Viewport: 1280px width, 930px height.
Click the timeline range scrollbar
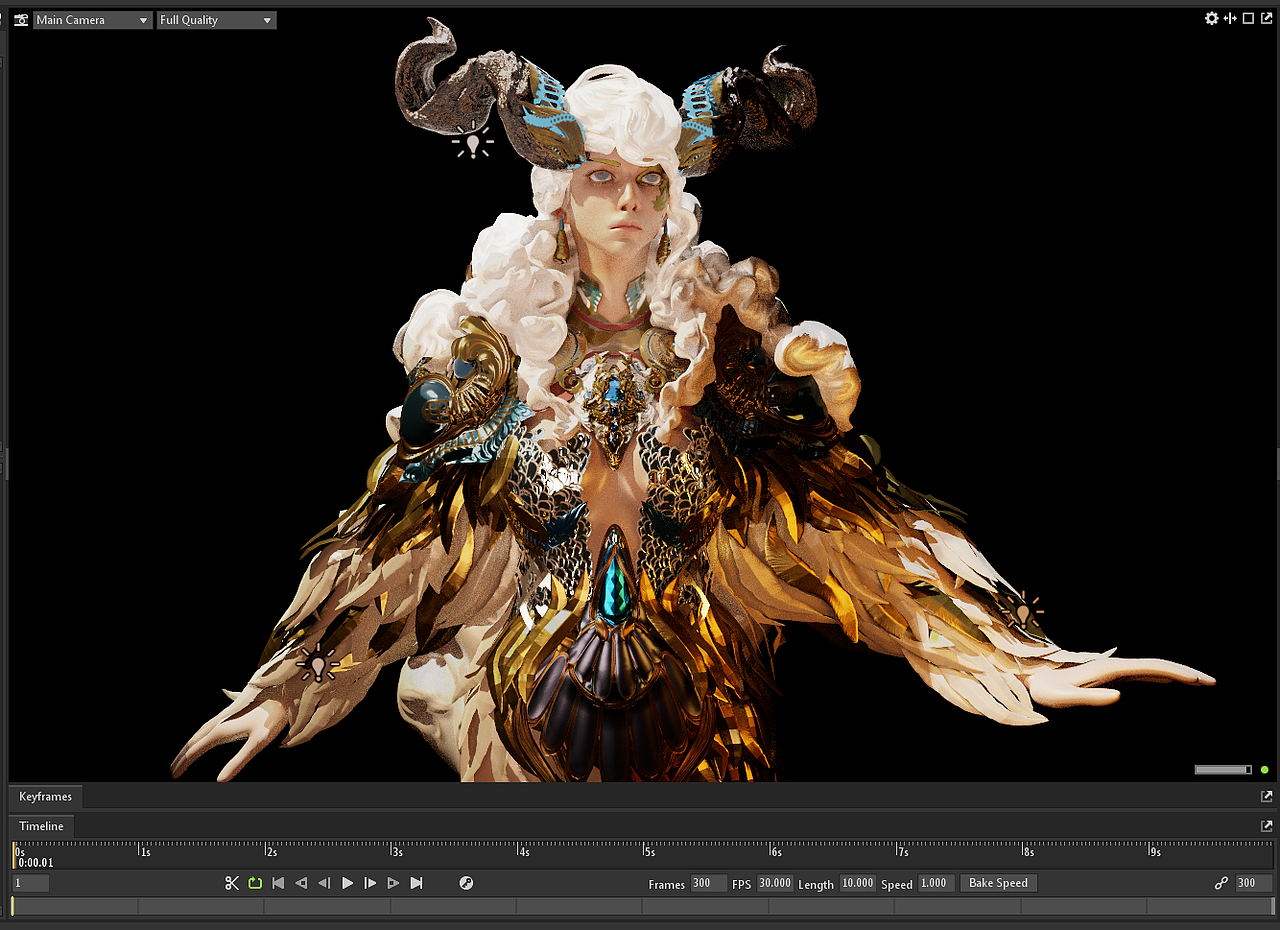pos(643,906)
